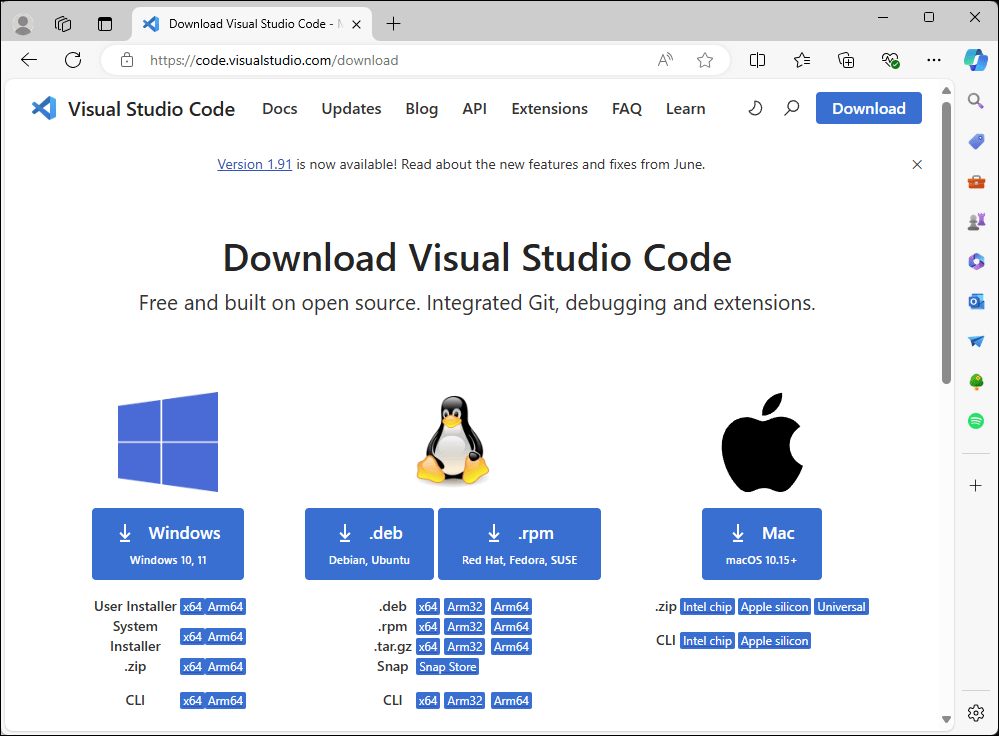Download the .rpm Red Hat package
999x736 pixels.
[519, 544]
